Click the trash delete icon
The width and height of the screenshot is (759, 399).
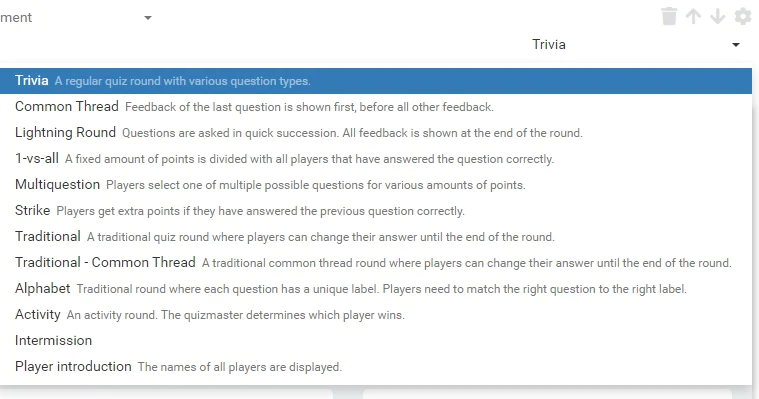pos(669,16)
